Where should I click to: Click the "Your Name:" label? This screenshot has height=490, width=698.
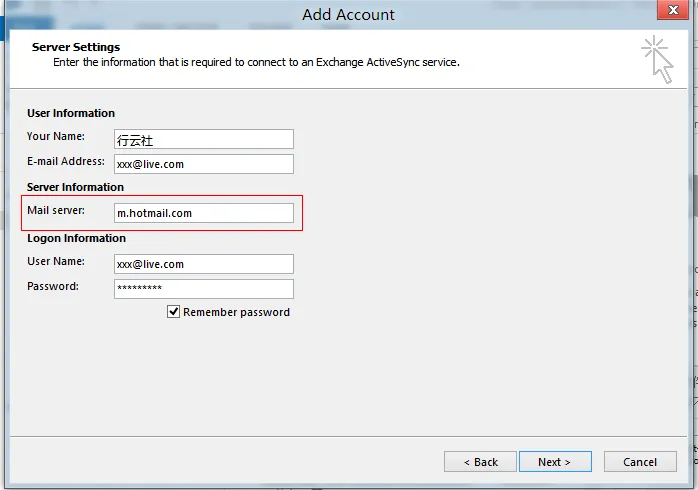[x=56, y=136]
